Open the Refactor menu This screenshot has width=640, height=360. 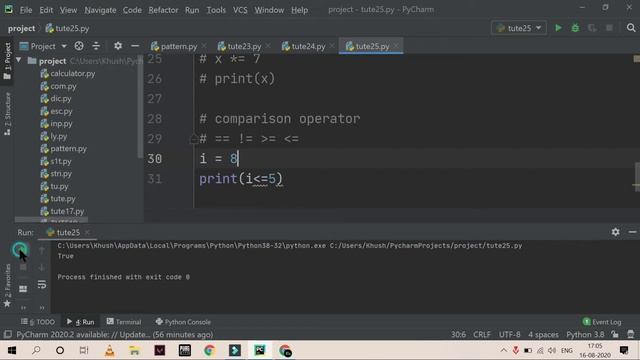pos(163,10)
